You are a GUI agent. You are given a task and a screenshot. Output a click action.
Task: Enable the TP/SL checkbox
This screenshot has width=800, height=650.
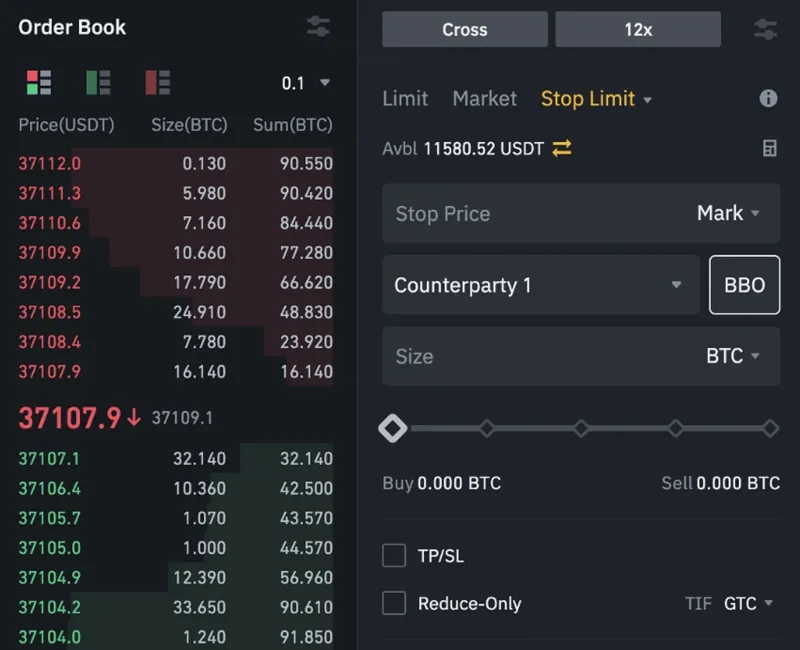point(394,556)
